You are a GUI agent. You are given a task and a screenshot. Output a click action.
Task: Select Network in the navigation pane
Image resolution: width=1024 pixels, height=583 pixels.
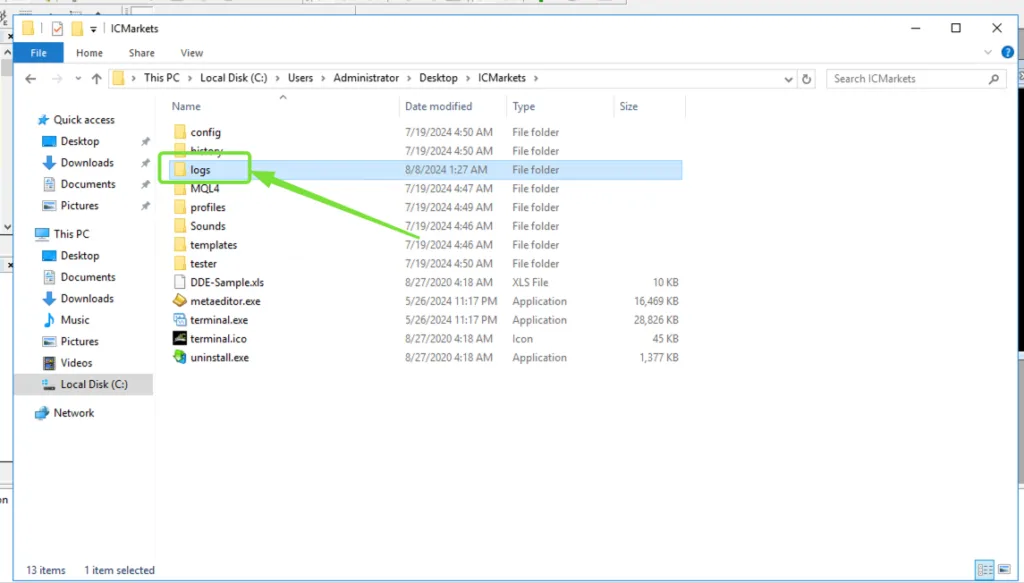(74, 413)
